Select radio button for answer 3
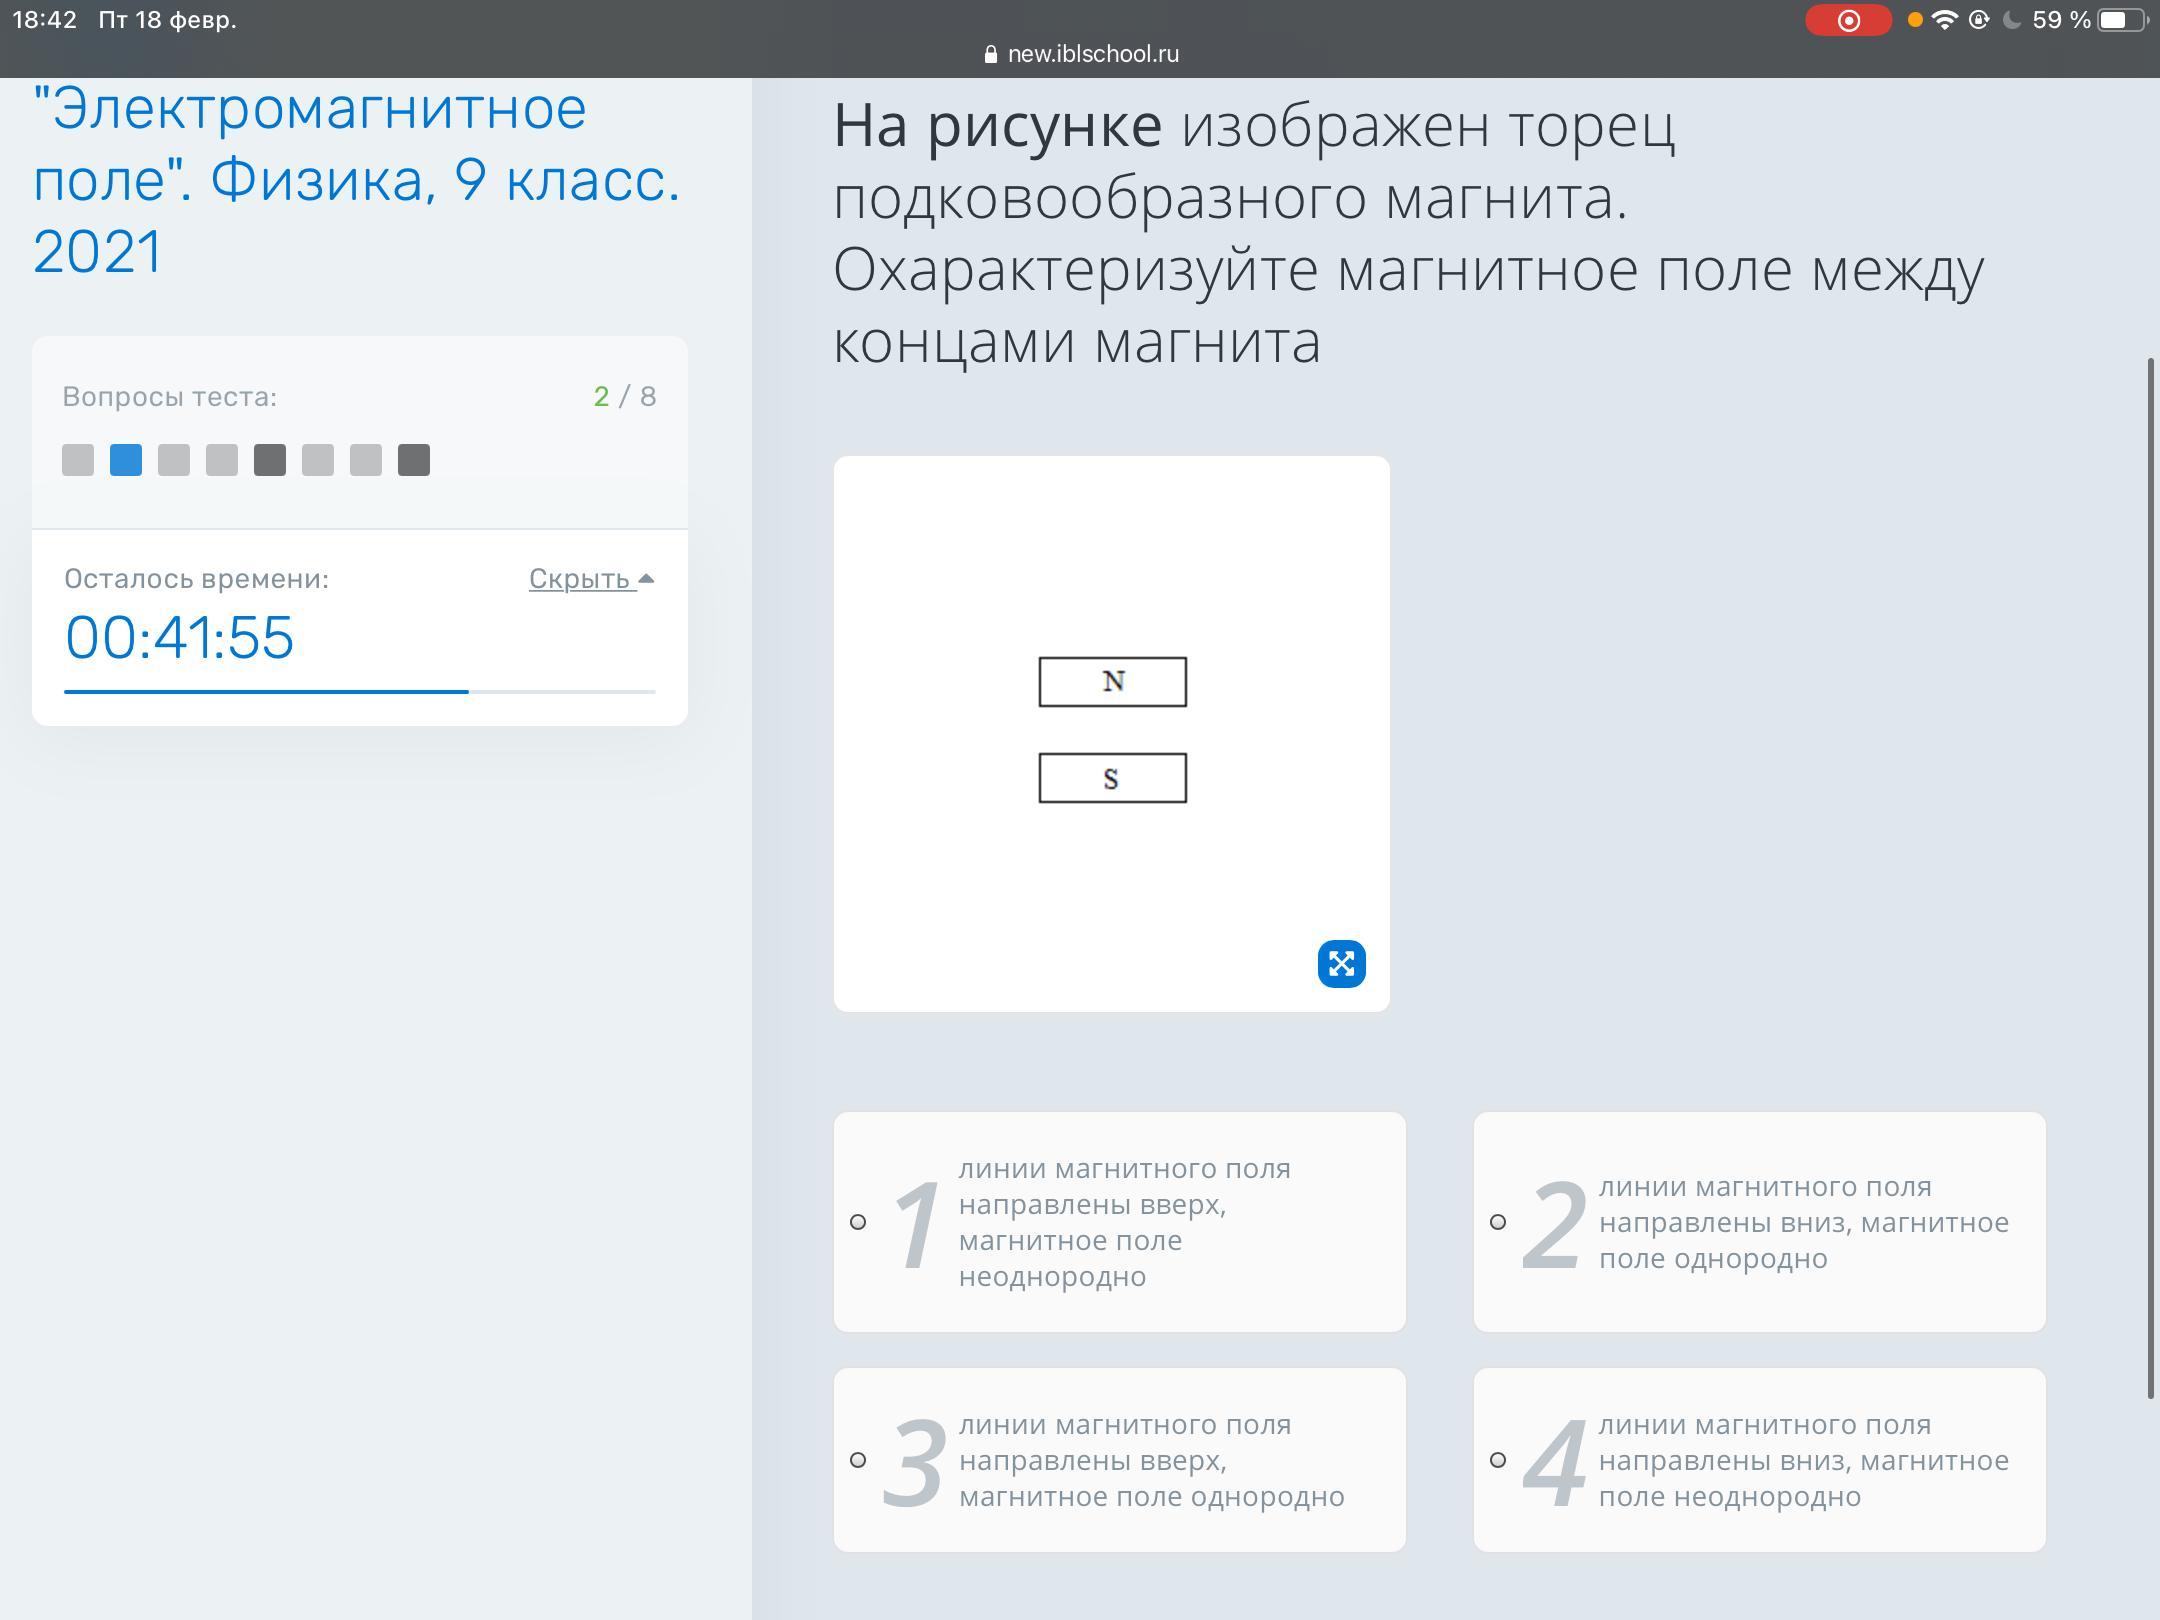The image size is (2160, 1620). [858, 1460]
